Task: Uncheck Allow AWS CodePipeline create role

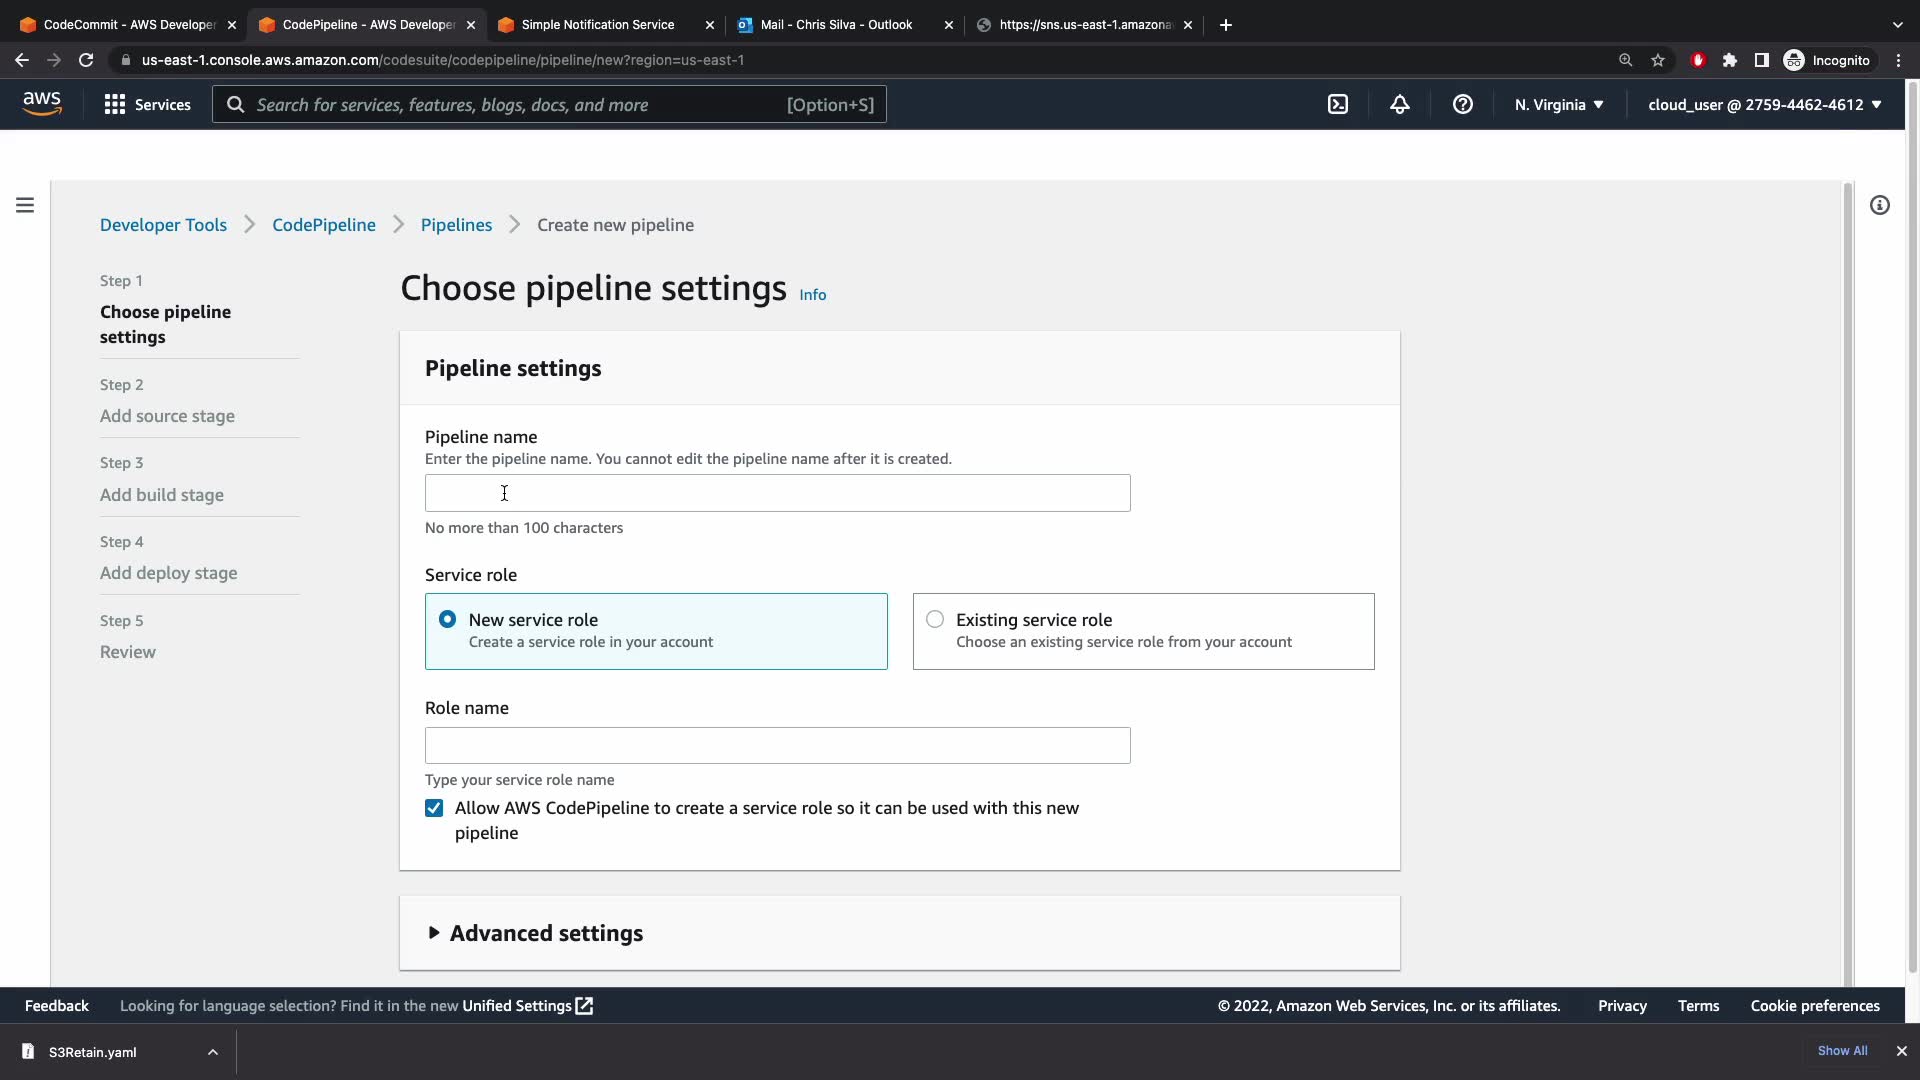Action: [434, 808]
